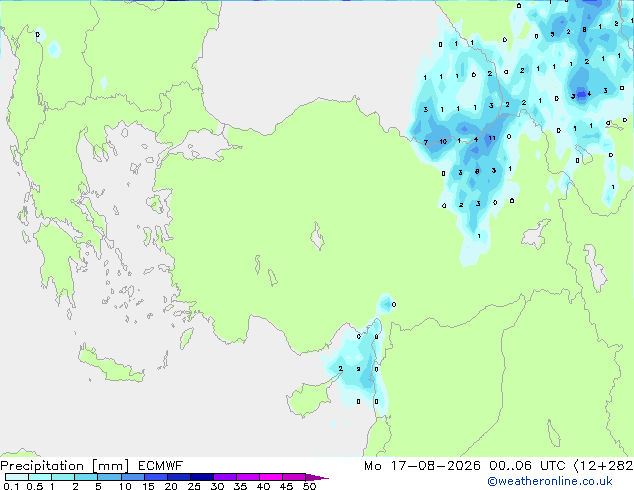This screenshot has height=490, width=634.
Task: Click the 40–45 mm magenta legend swatch
Action: coord(271,477)
